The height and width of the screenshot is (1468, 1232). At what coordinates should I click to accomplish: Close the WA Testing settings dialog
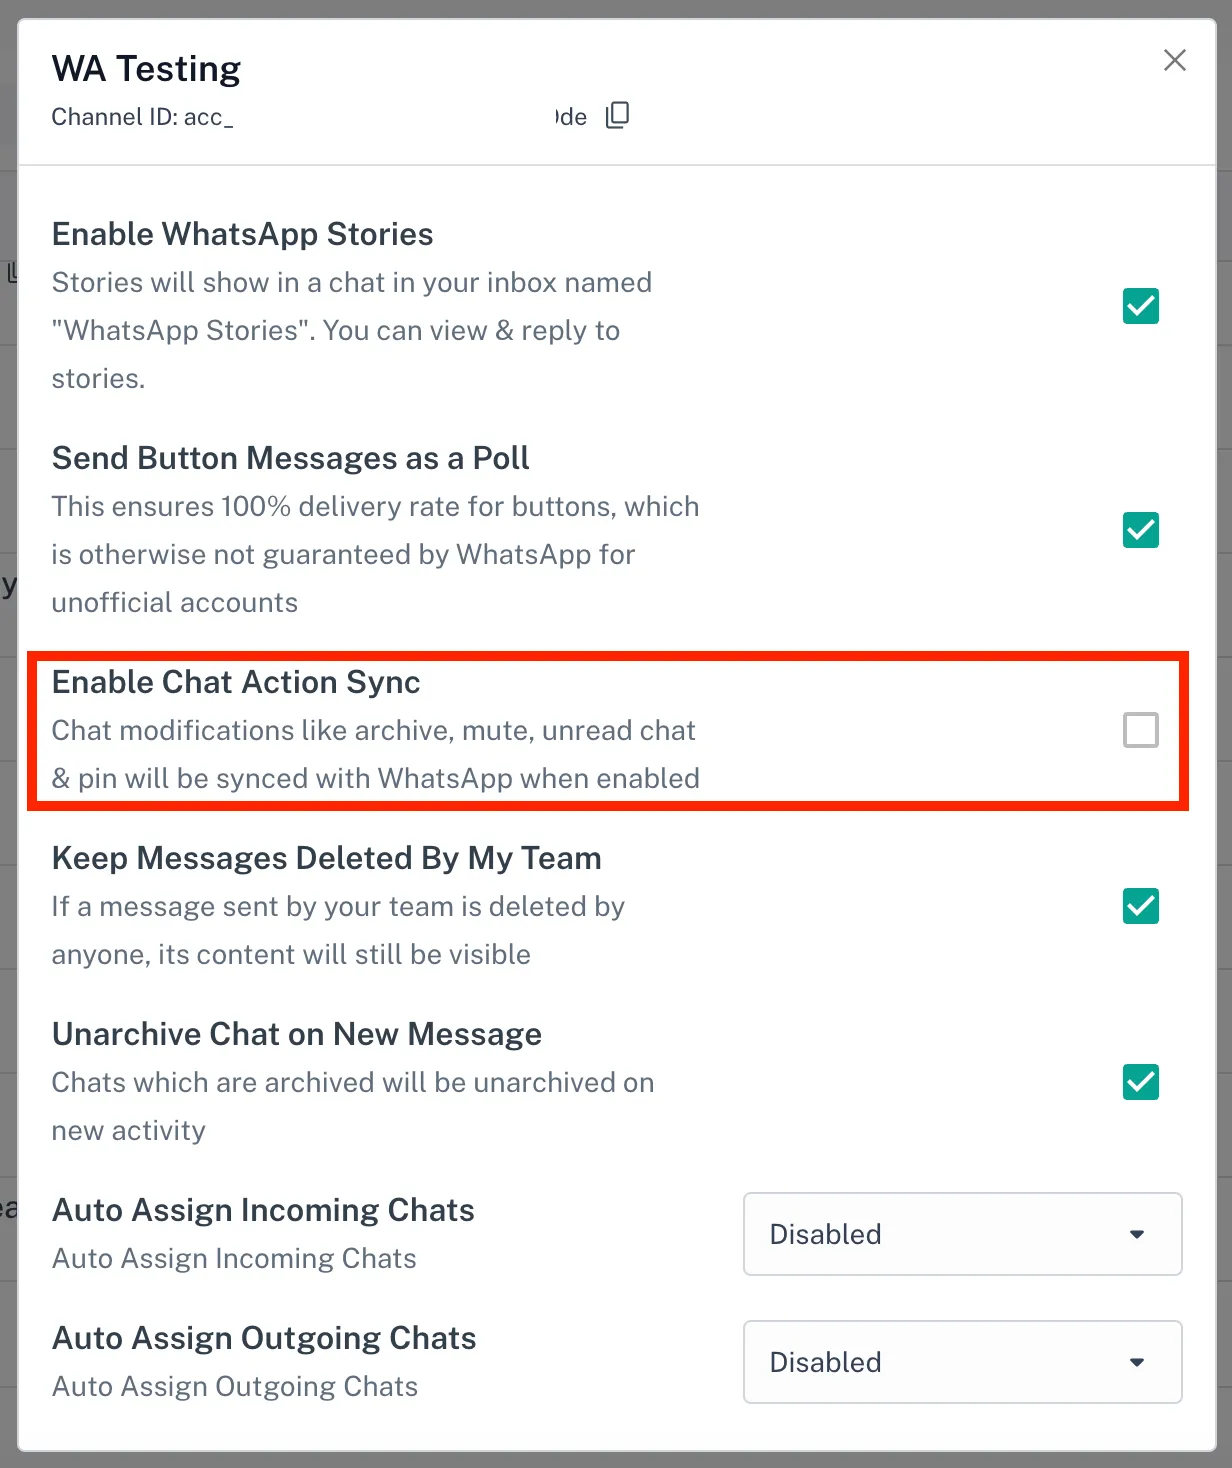pos(1175,60)
